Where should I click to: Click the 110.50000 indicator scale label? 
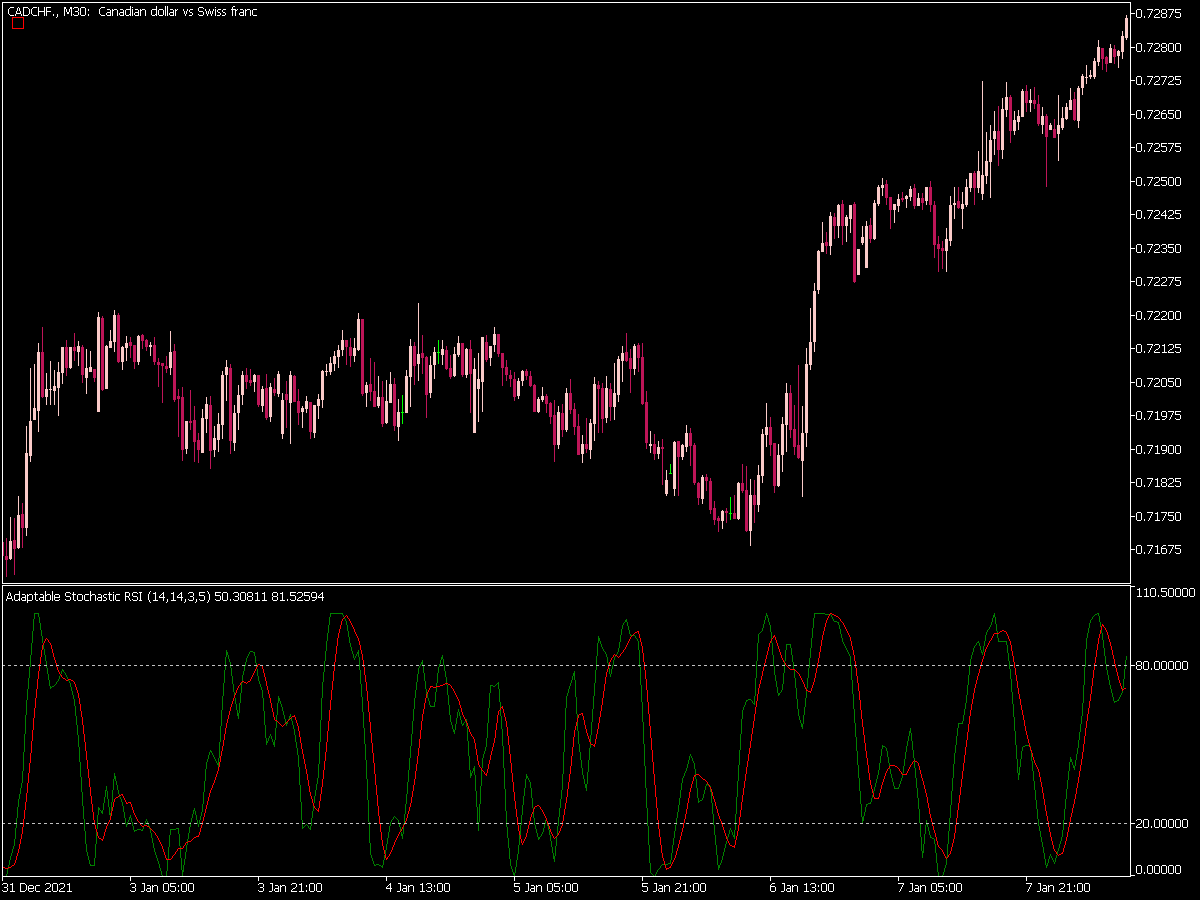pos(1168,593)
